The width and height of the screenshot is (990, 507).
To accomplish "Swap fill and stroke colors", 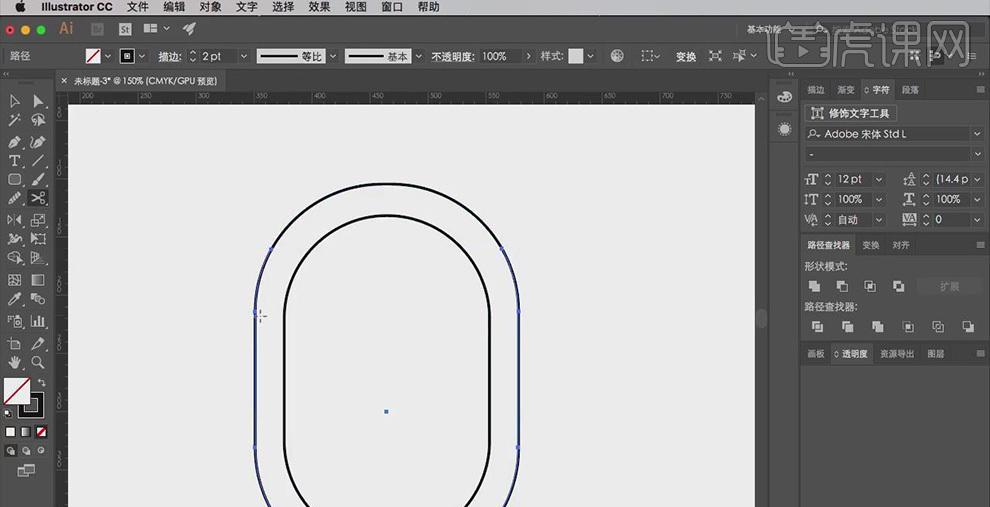I will pyautogui.click(x=42, y=383).
